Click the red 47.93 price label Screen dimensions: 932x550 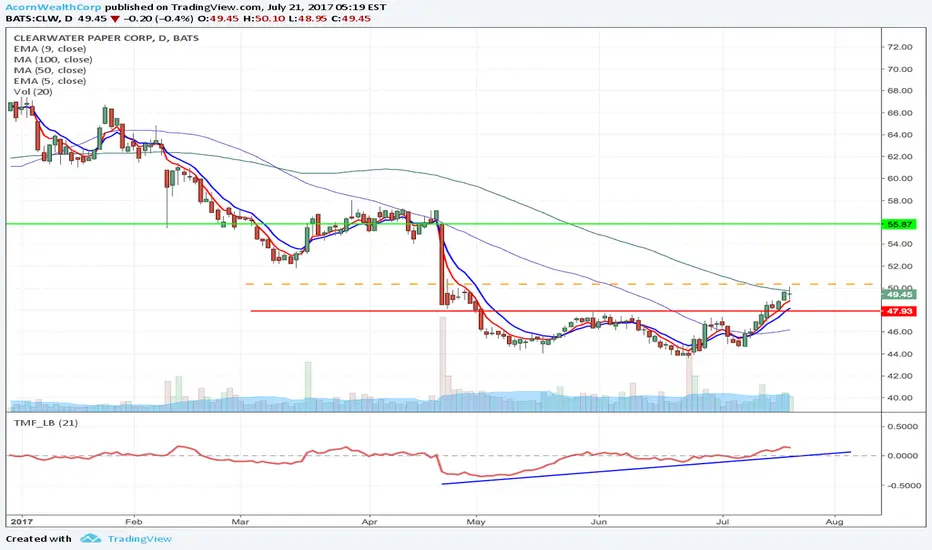899,311
